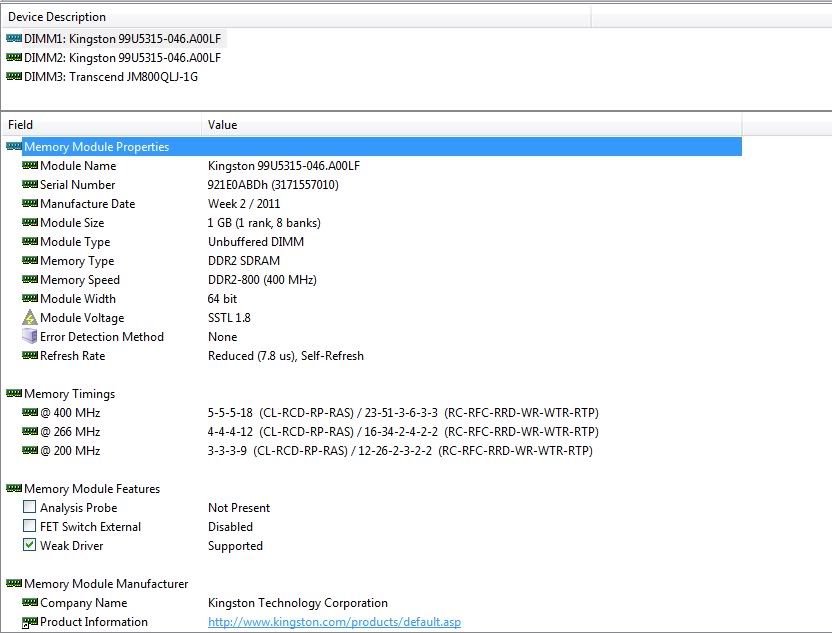The width and height of the screenshot is (832, 633).
Task: Click the Disabled value for FET Switch
Action: point(230,527)
